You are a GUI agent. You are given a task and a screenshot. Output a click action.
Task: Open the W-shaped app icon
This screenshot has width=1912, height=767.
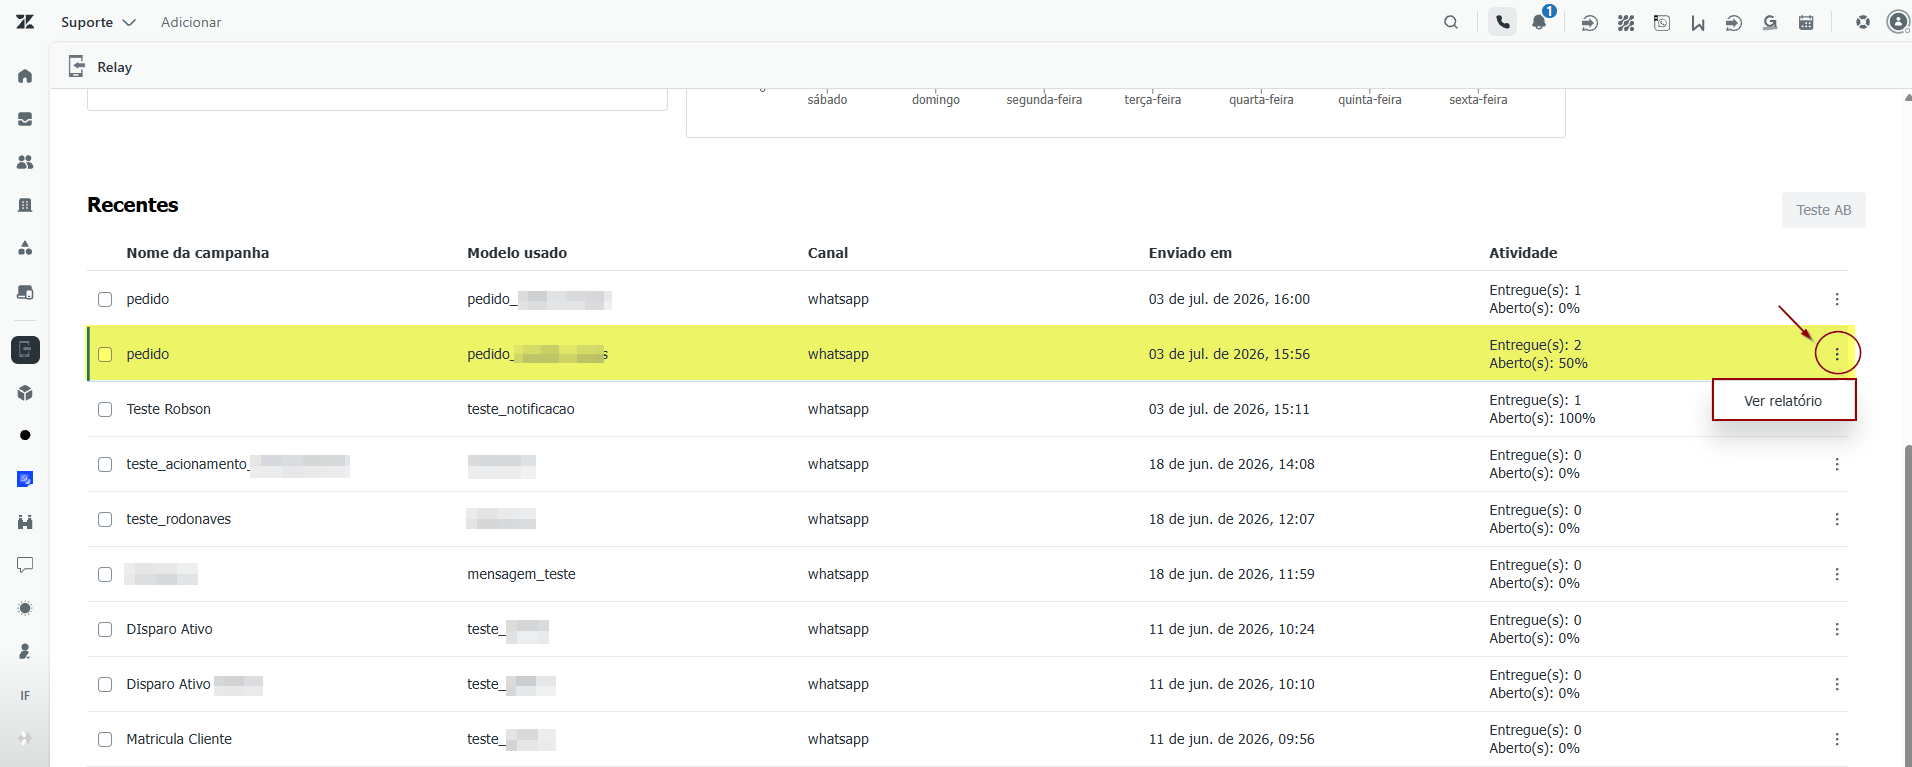[x=1698, y=22]
